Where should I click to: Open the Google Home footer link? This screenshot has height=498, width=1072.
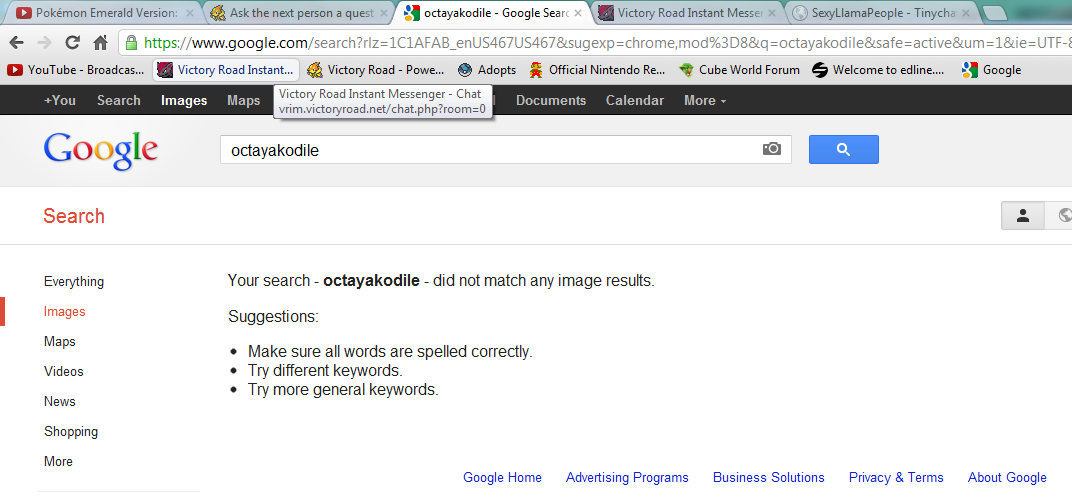(x=502, y=477)
